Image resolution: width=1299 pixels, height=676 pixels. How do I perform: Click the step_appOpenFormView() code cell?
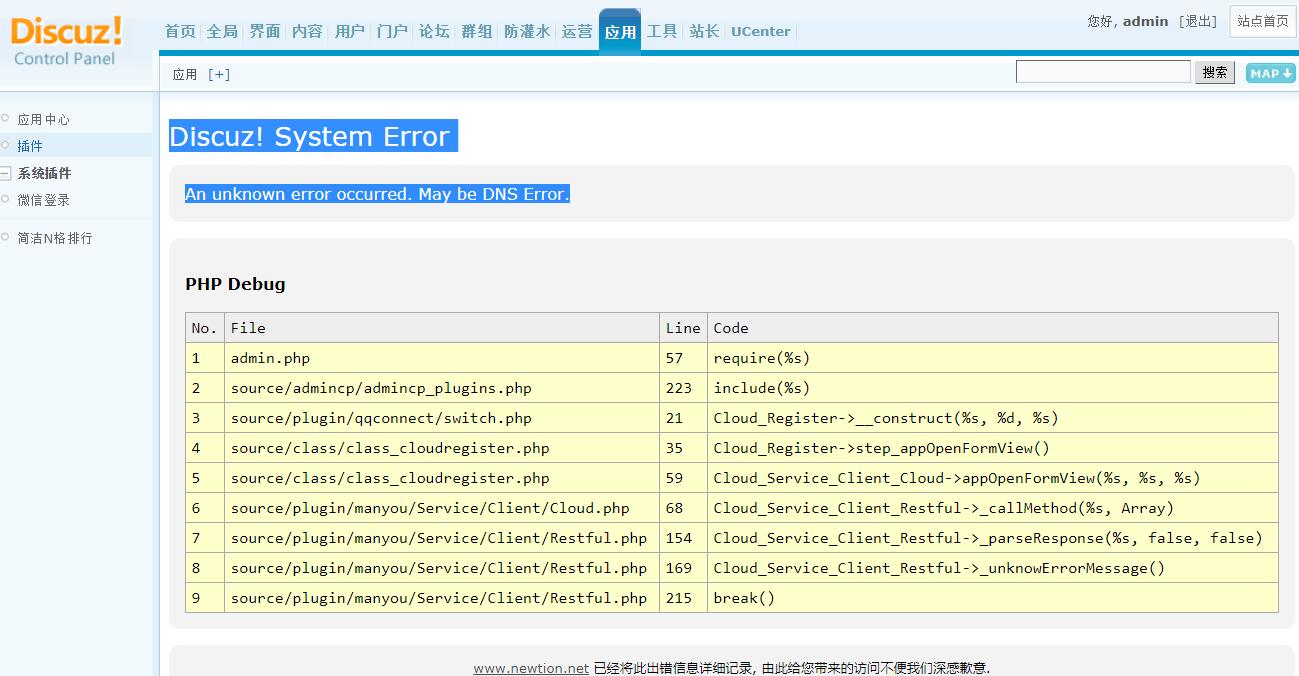(993, 448)
